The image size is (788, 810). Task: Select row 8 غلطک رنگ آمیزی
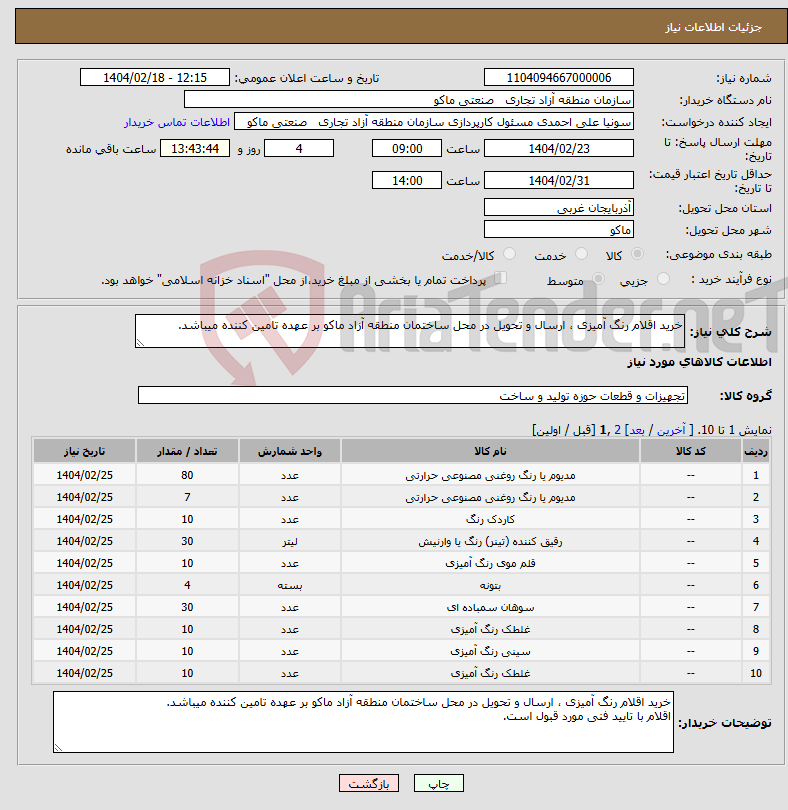490,629
